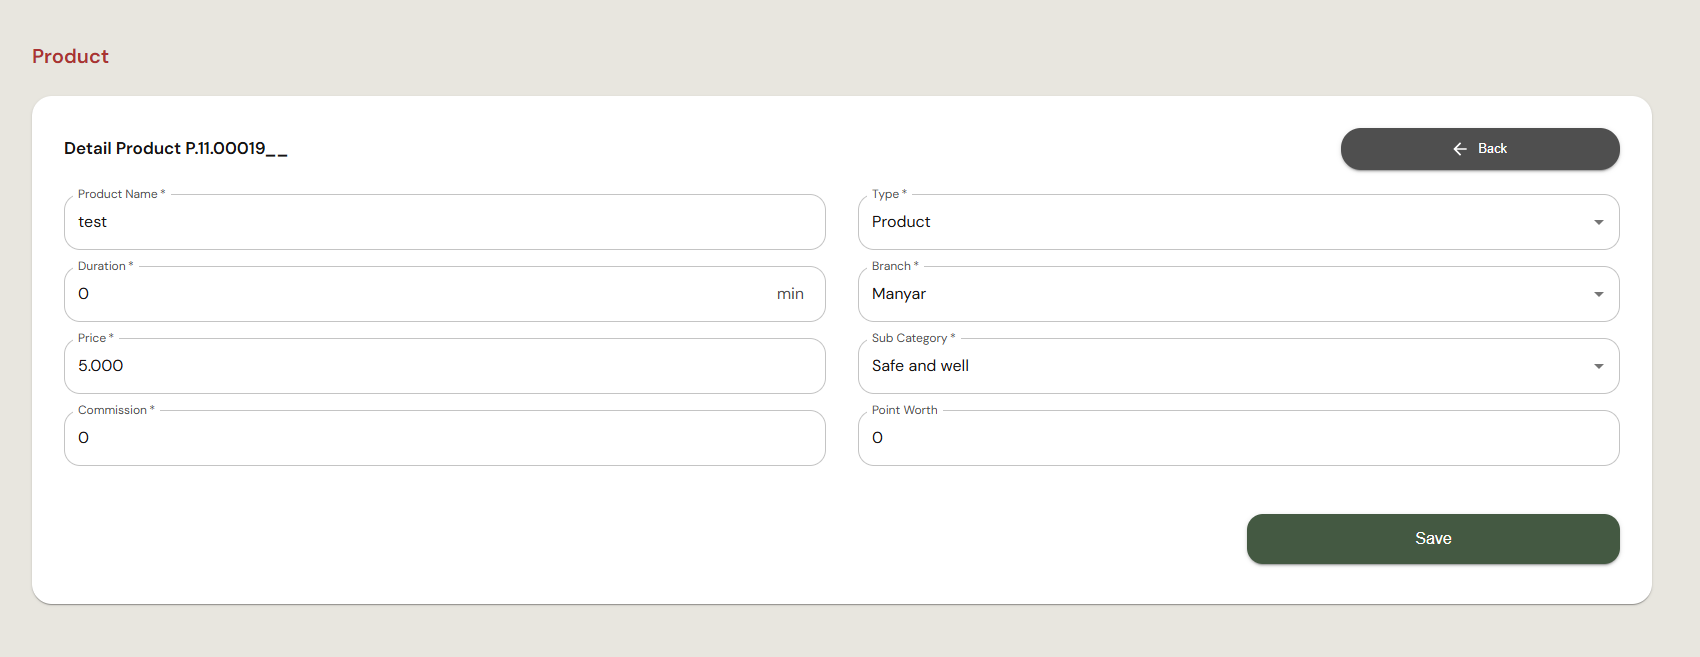1700x657 pixels.
Task: Open the Branch dropdown showing Manyar
Action: click(x=1239, y=294)
